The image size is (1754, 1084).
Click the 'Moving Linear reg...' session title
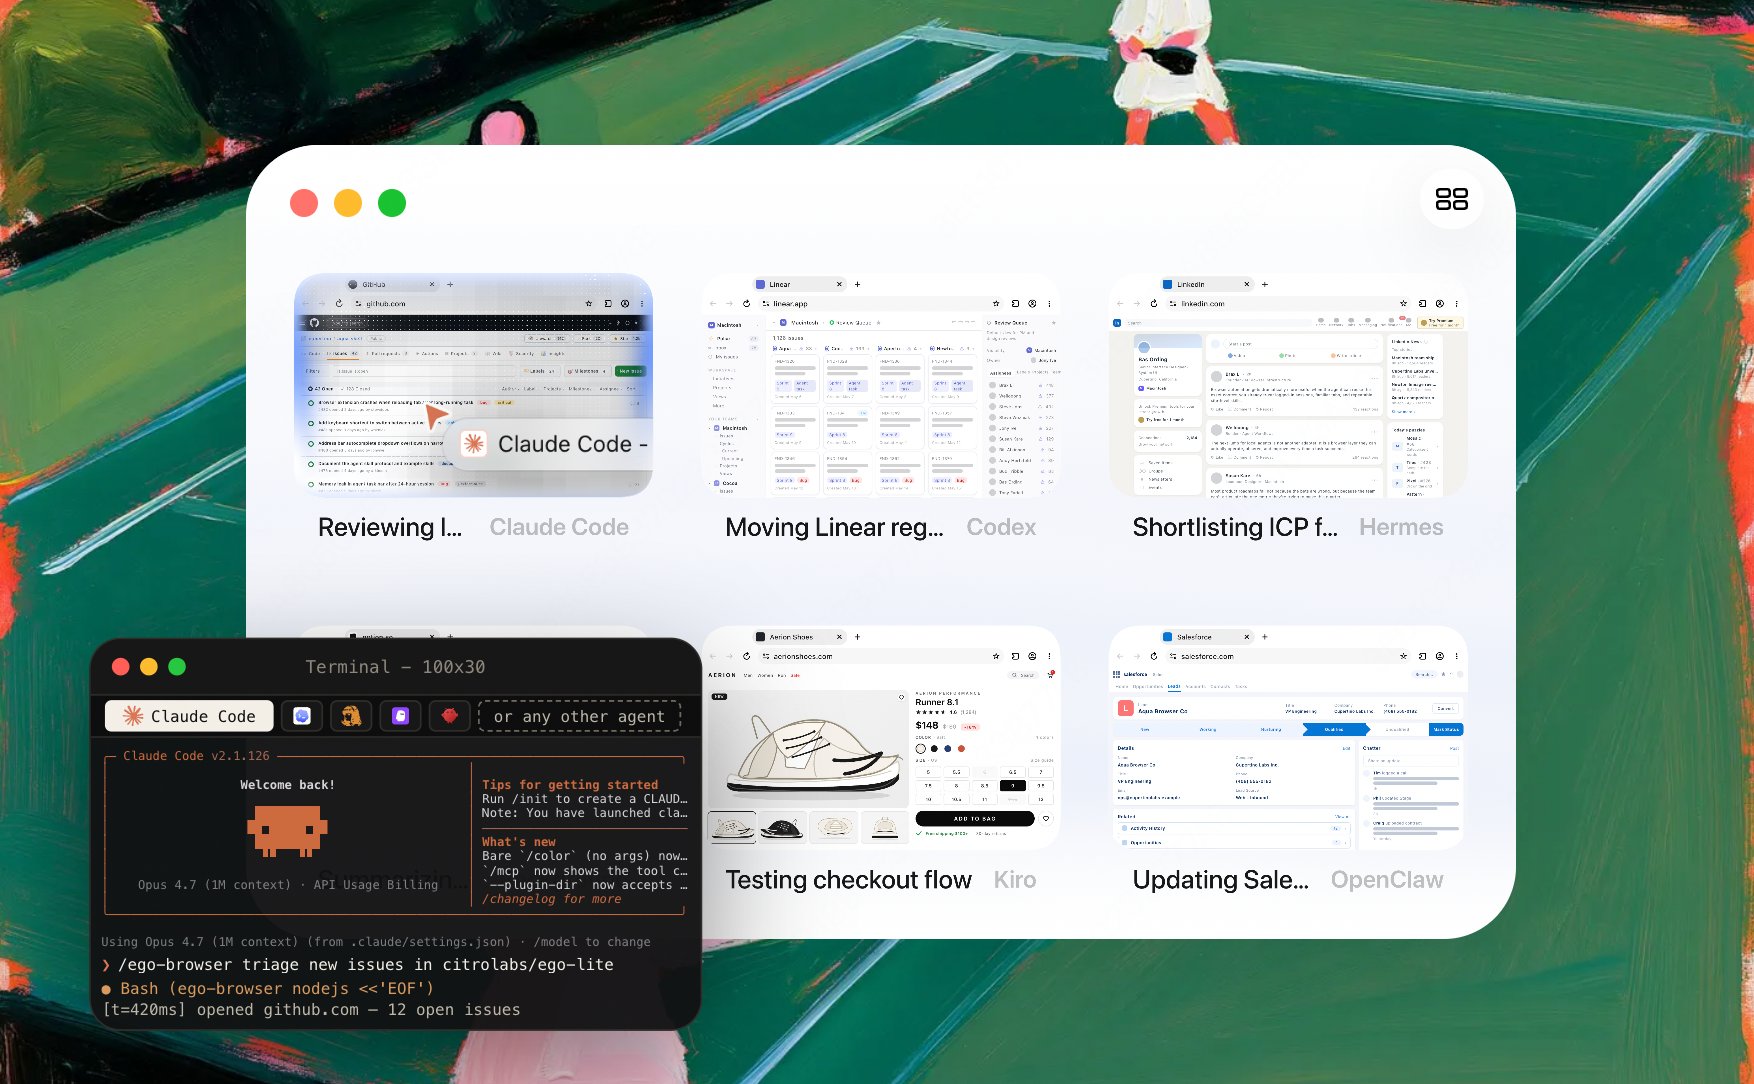tap(834, 527)
